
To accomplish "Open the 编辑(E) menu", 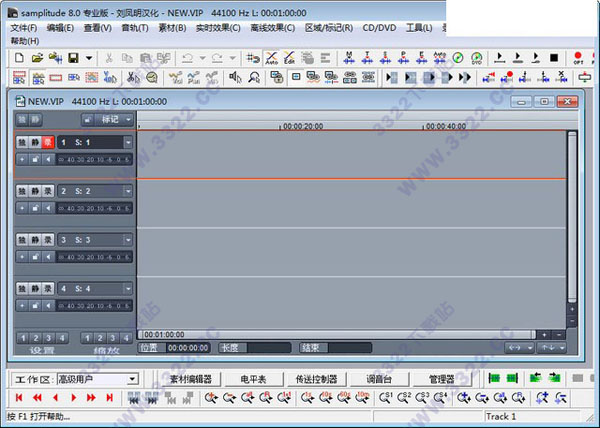I will (60, 28).
